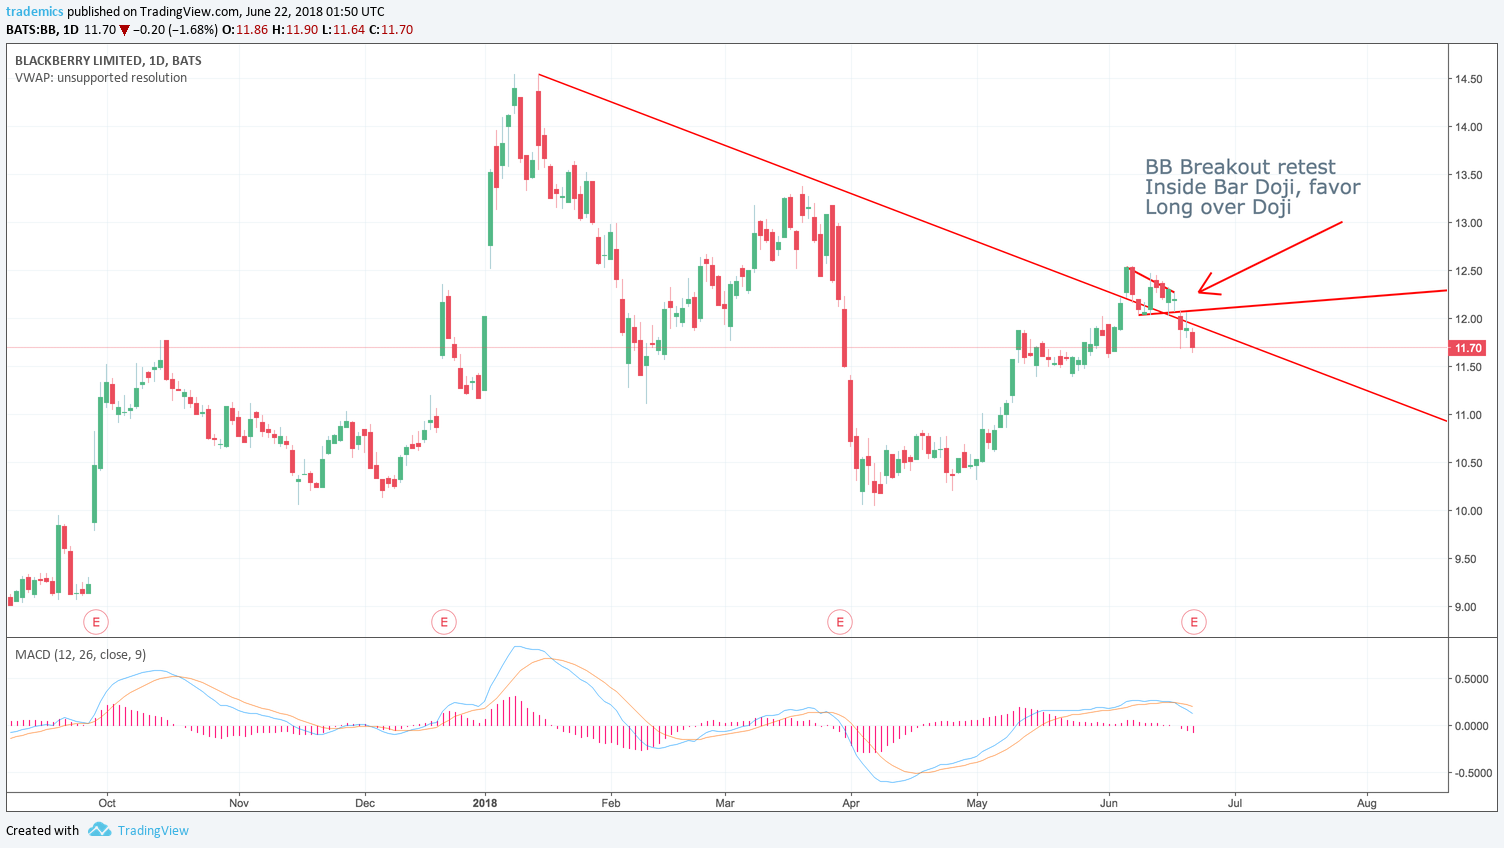Screen dimensions: 1504x848
Task: Click the Apr time axis label
Action: [851, 803]
